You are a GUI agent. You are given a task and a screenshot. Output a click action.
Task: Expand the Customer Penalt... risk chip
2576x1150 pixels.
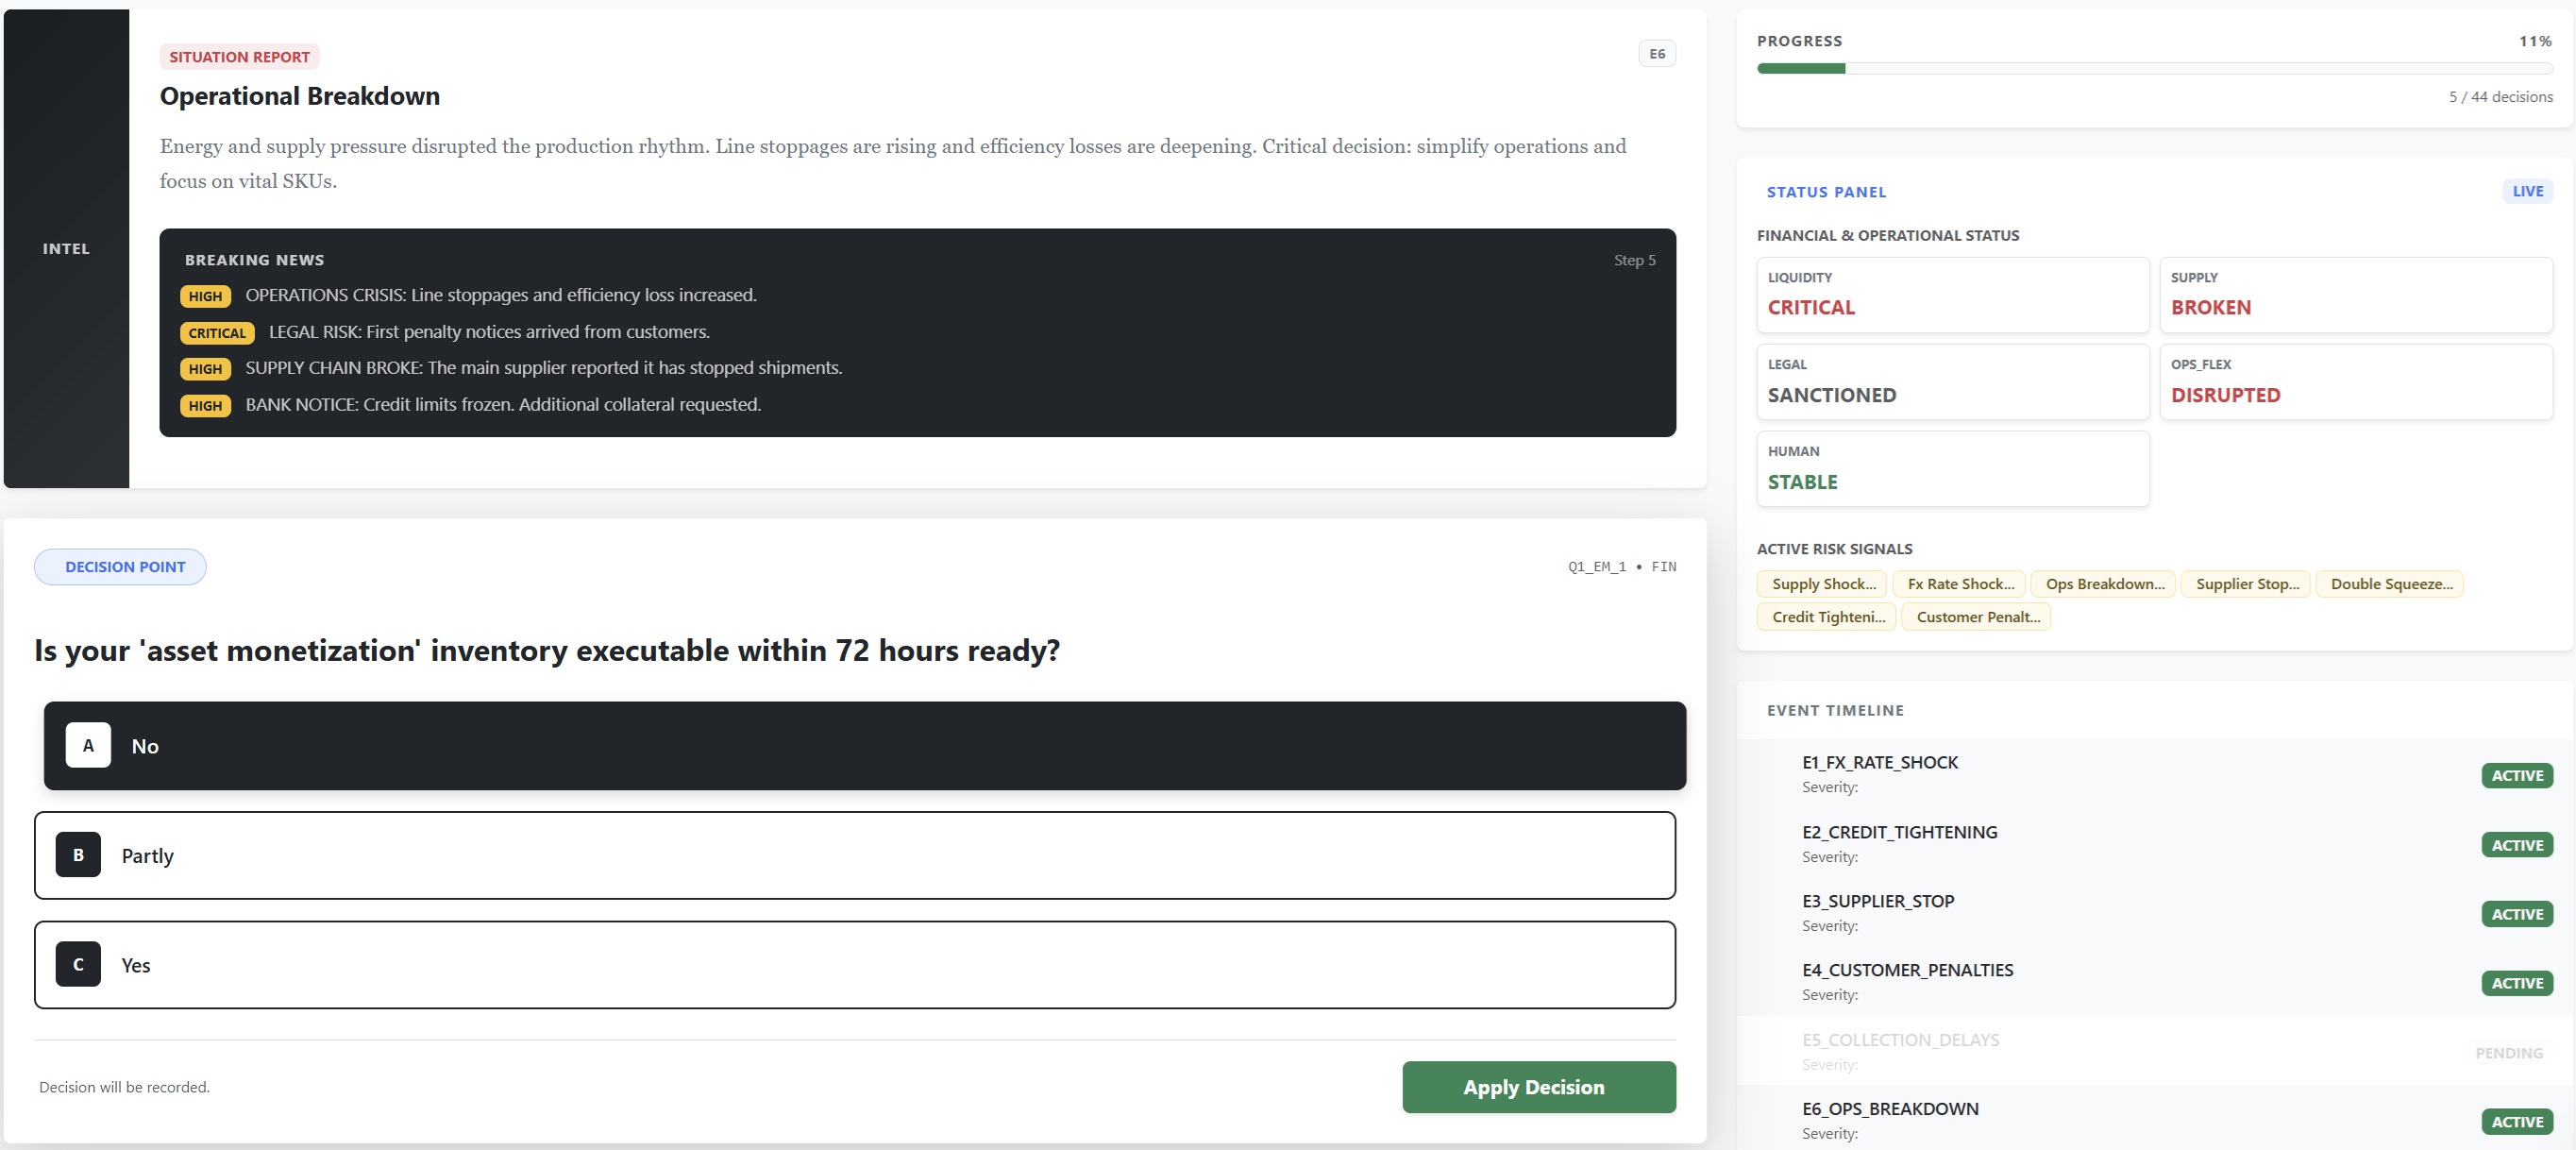pyautogui.click(x=1976, y=617)
